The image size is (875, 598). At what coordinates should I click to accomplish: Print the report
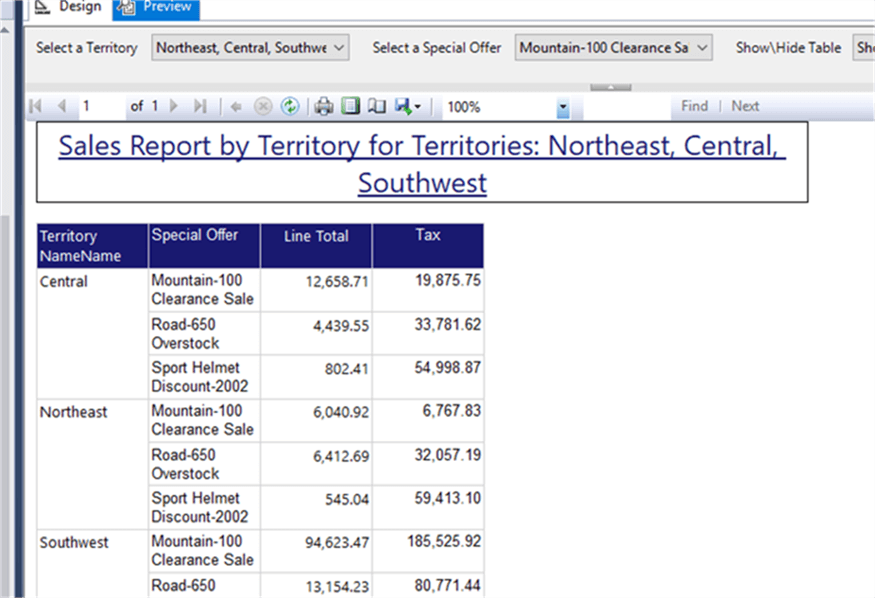click(x=324, y=106)
